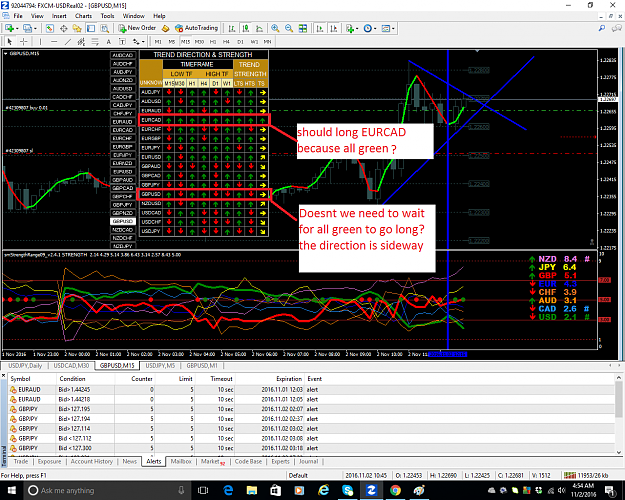625x500 pixels.
Task: Select the Crosshair tool
Action: click(24, 41)
